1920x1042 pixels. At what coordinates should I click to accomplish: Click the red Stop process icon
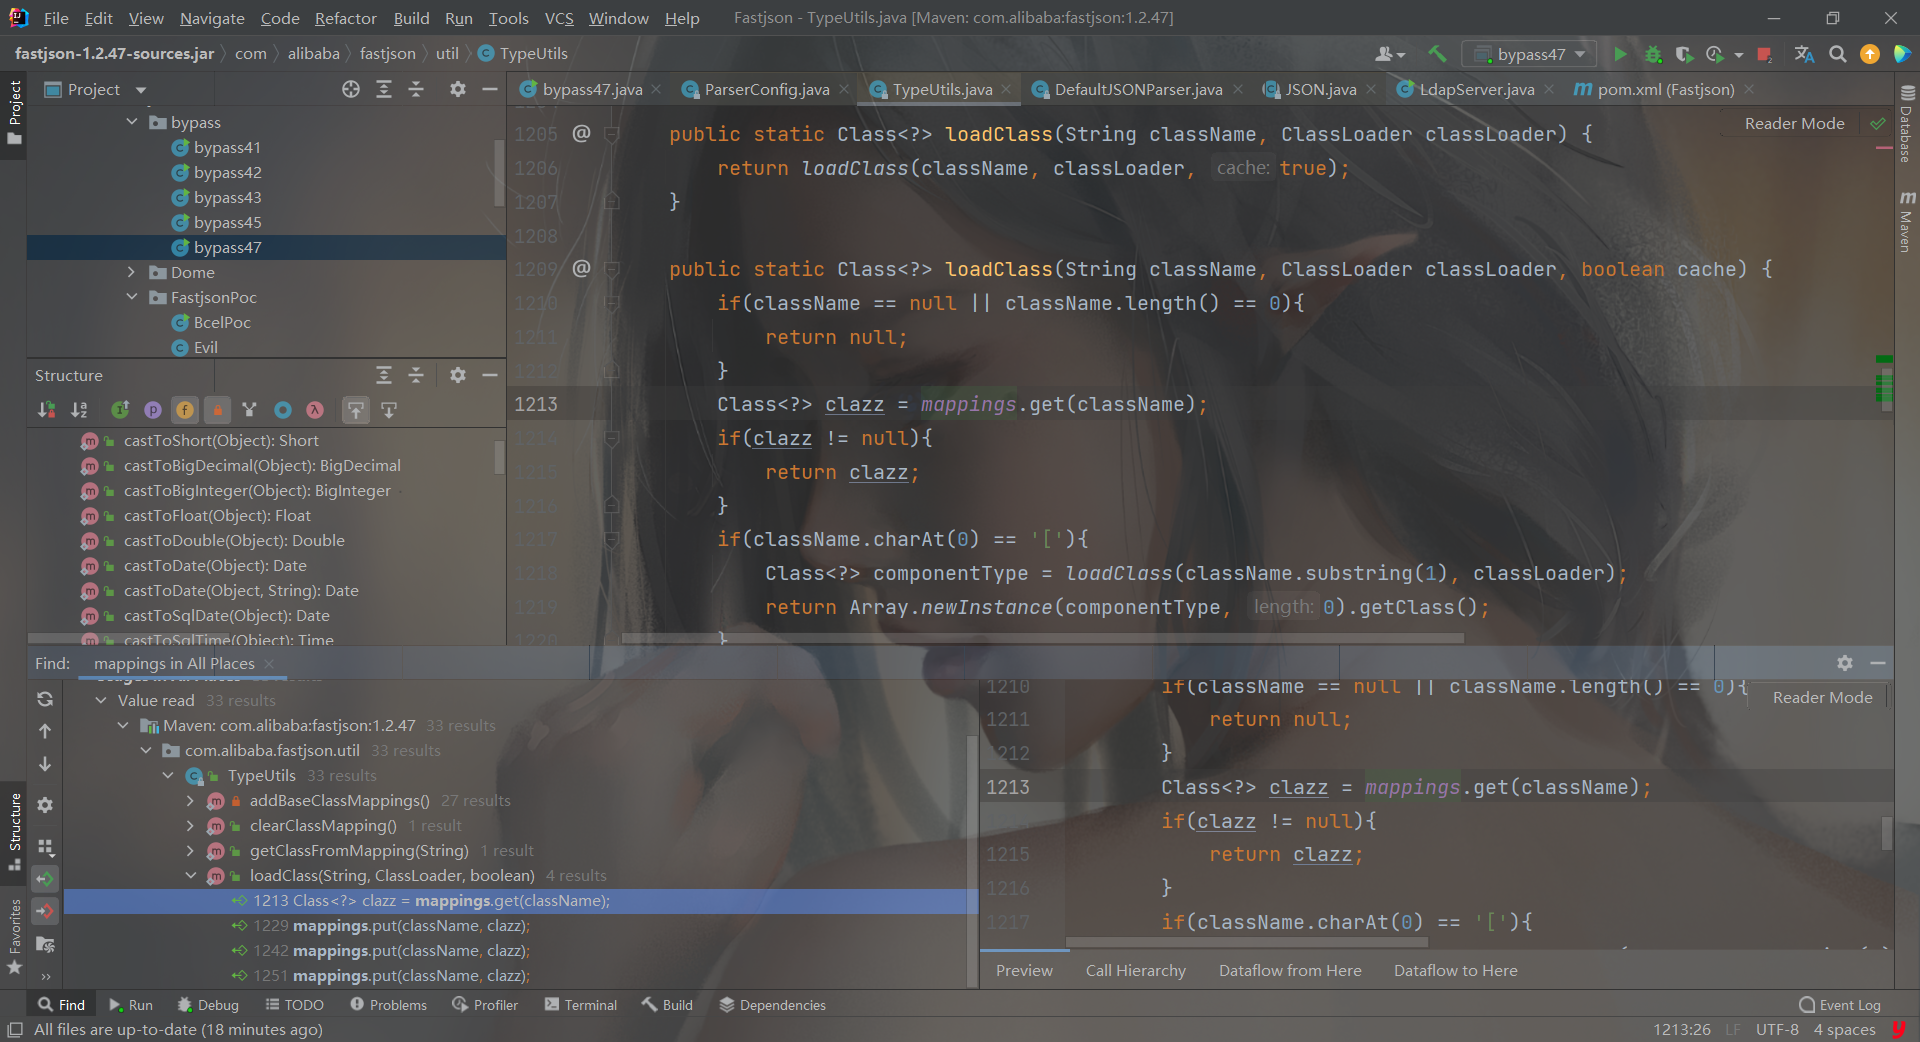1765,54
